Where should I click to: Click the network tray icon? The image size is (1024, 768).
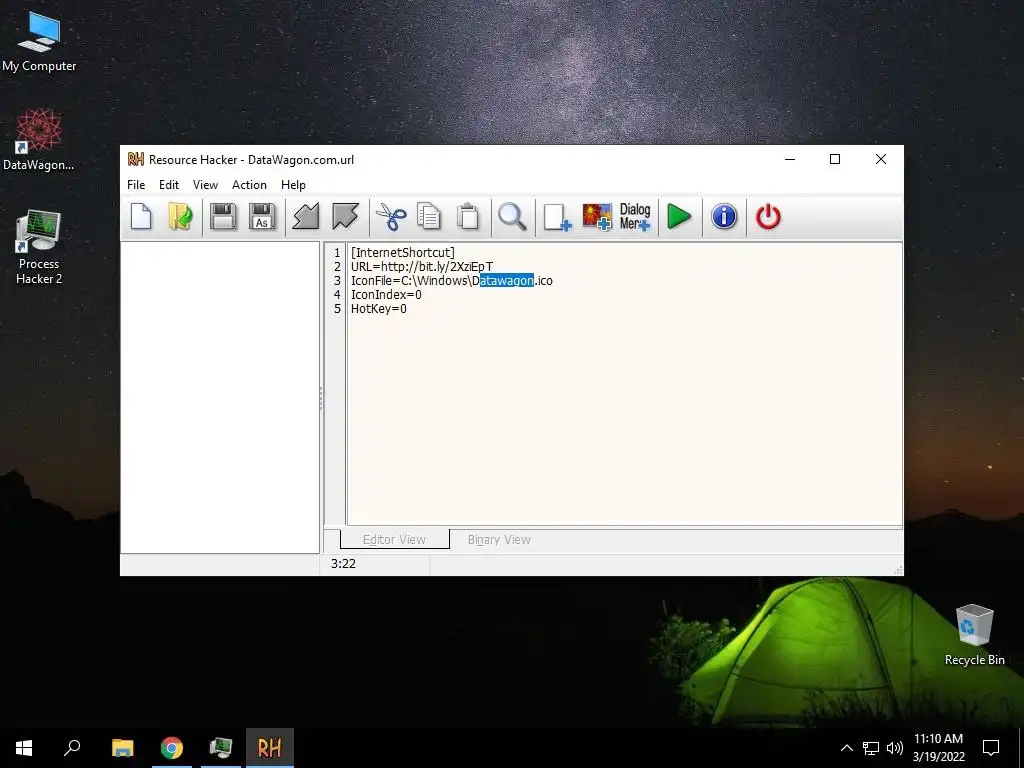coord(871,748)
